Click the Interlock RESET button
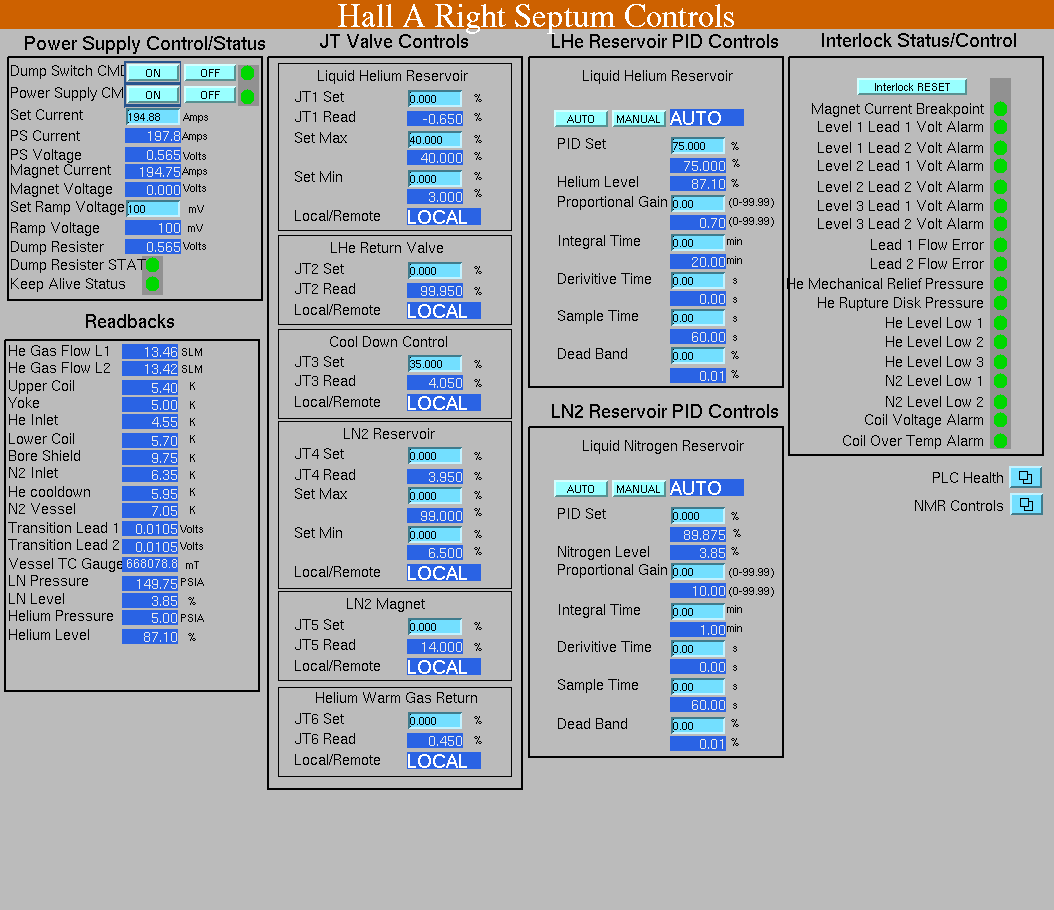This screenshot has width=1054, height=910. (x=911, y=87)
